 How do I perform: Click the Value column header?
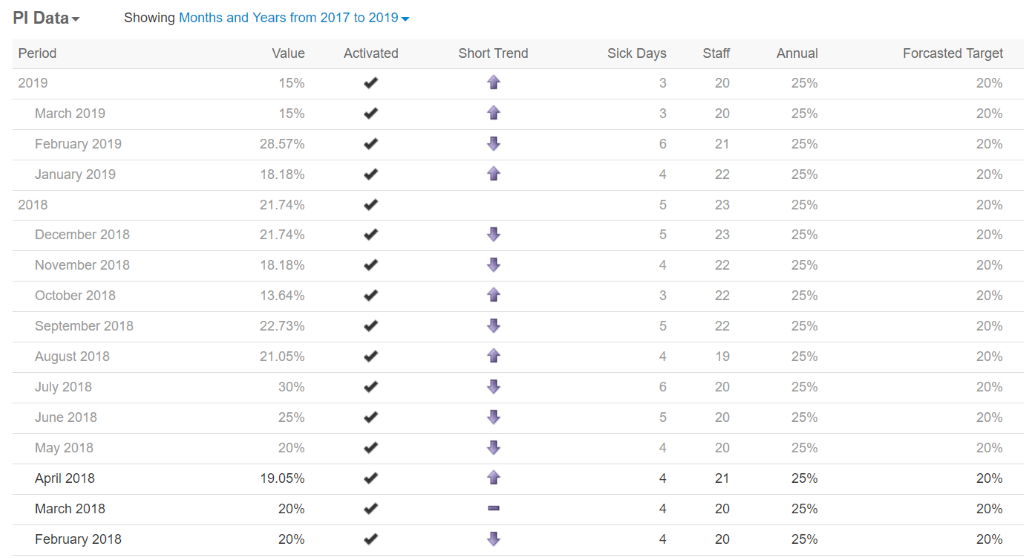288,54
